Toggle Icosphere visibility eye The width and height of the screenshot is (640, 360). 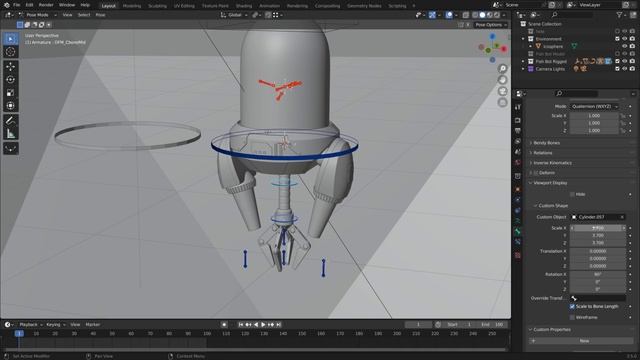(x=624, y=46)
